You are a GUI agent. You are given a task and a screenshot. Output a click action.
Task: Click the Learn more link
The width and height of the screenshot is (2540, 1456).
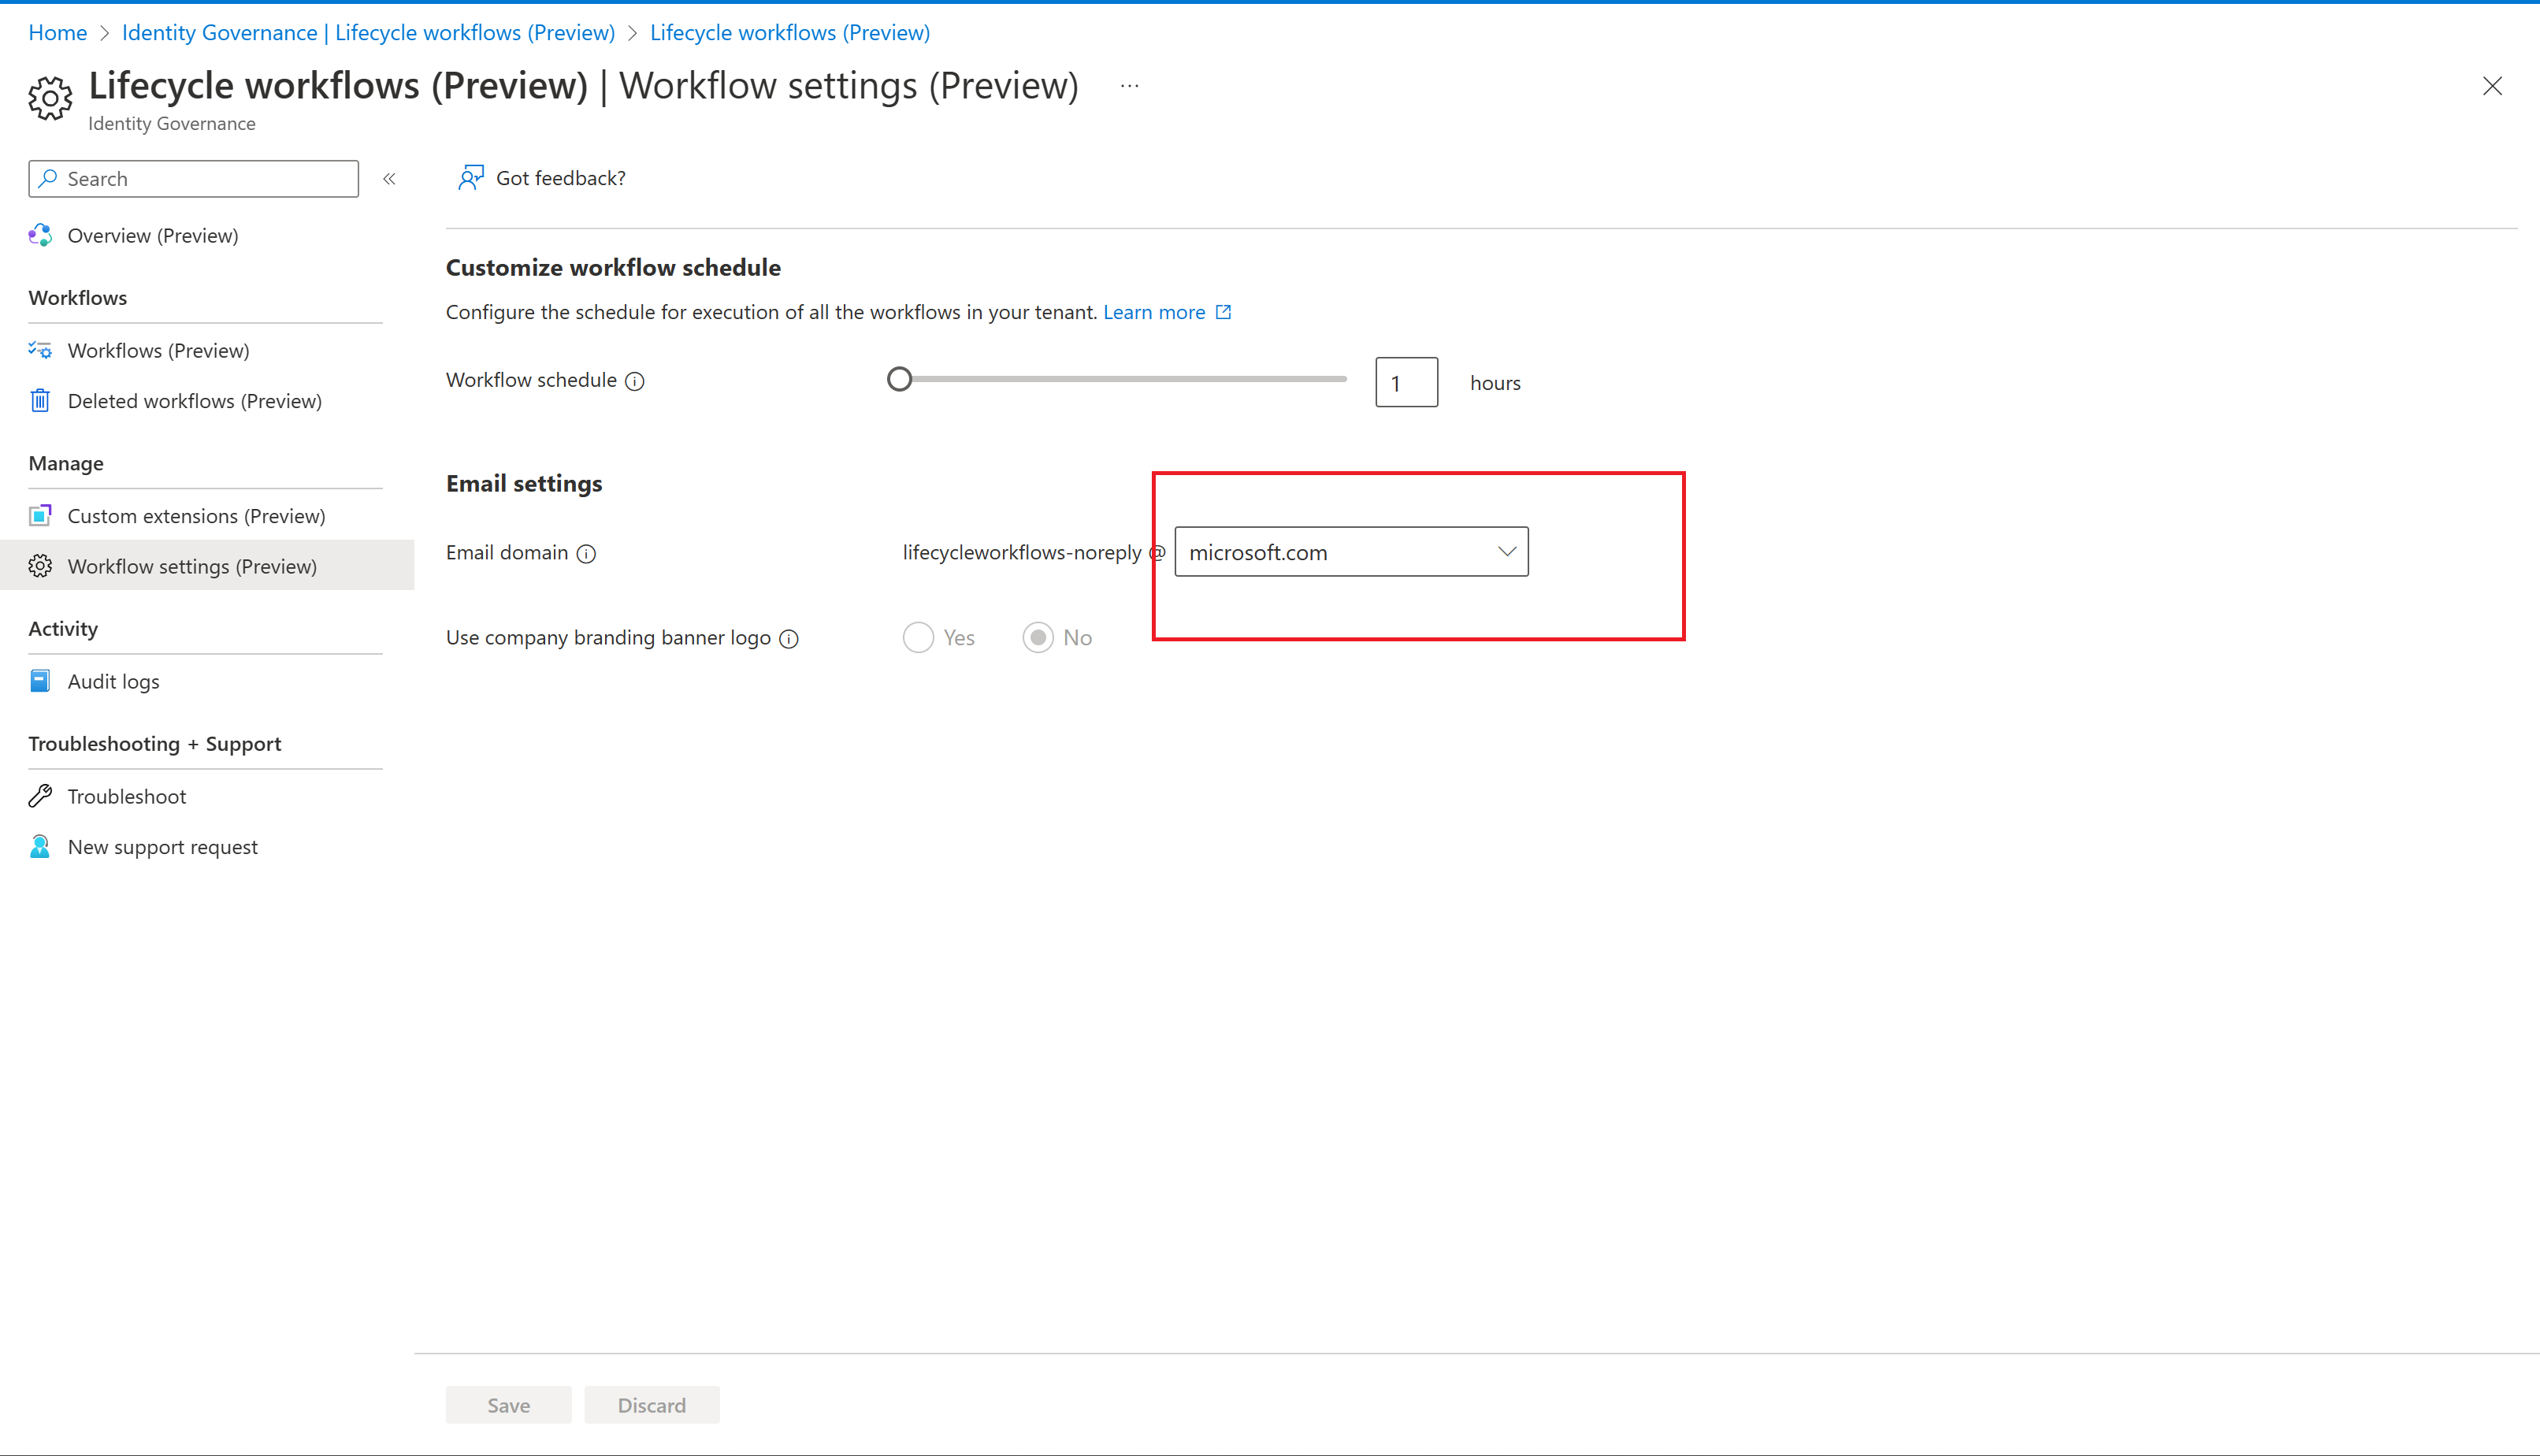(1153, 310)
